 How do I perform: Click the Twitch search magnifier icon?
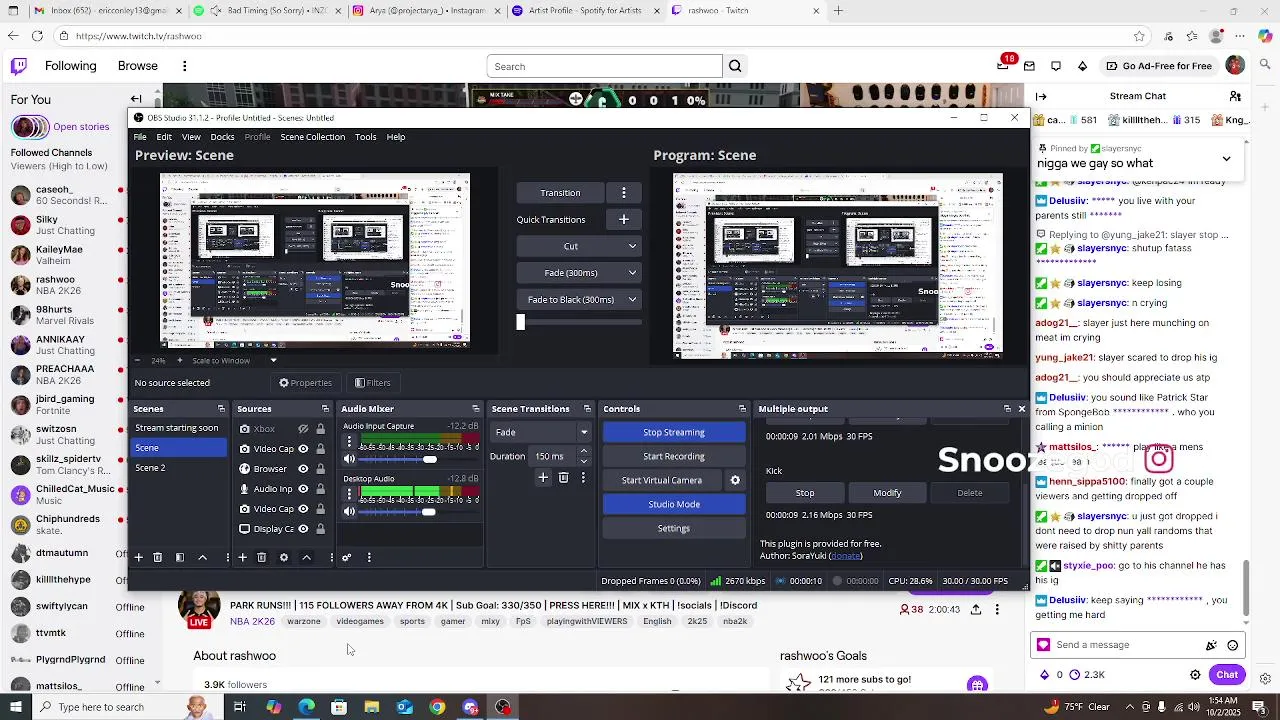point(735,66)
